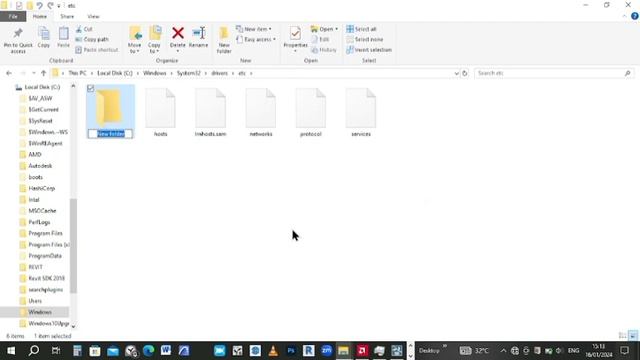640x360 pixels.
Task: Select the services file
Action: pos(361,112)
